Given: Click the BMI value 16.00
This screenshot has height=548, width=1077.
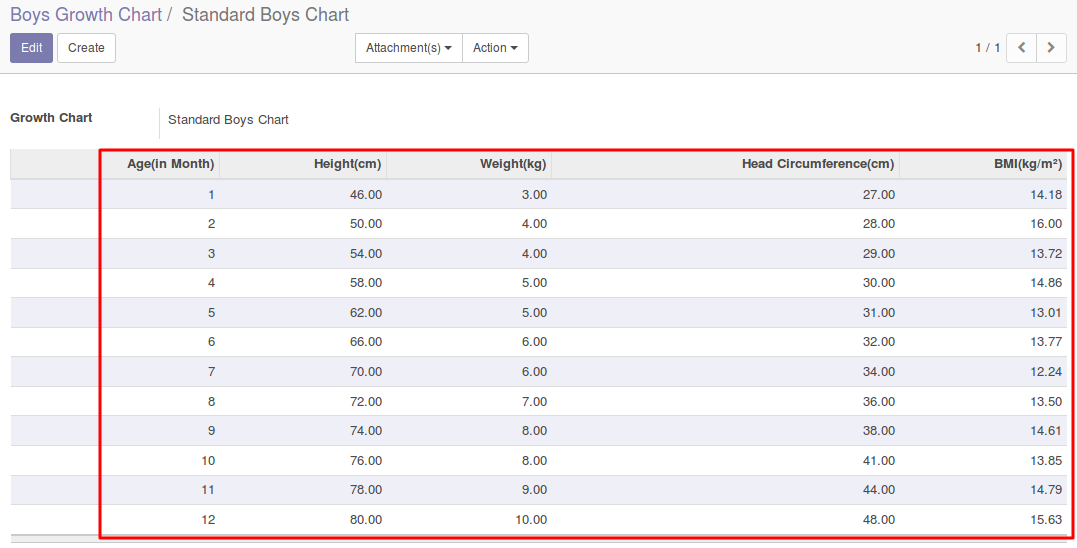Looking at the screenshot, I should point(1045,224).
